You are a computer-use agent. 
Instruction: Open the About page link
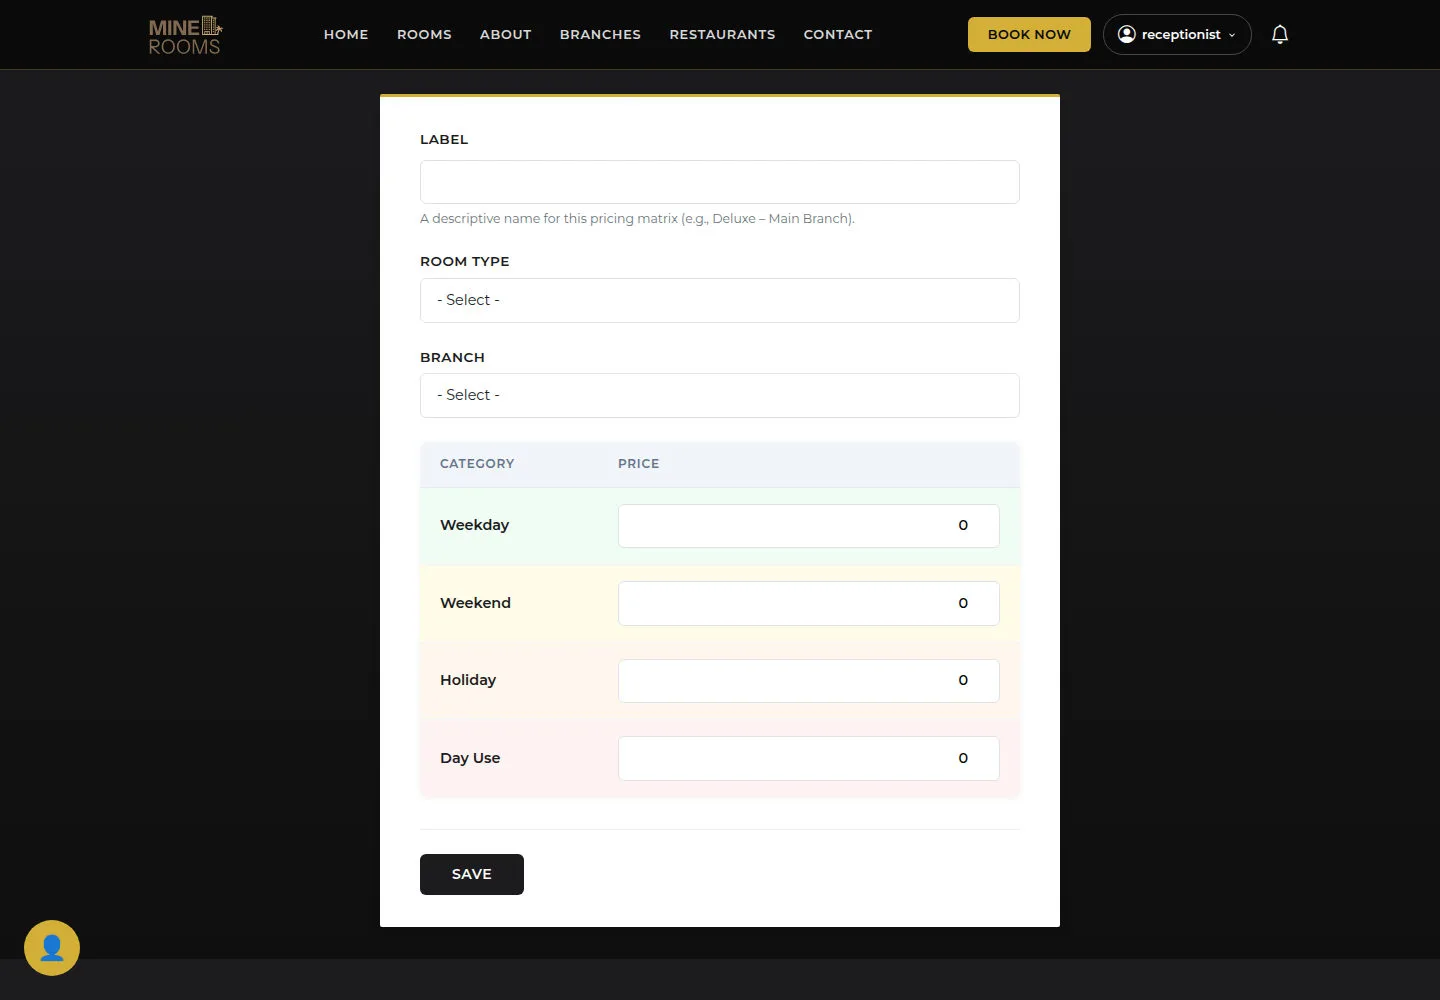click(505, 34)
